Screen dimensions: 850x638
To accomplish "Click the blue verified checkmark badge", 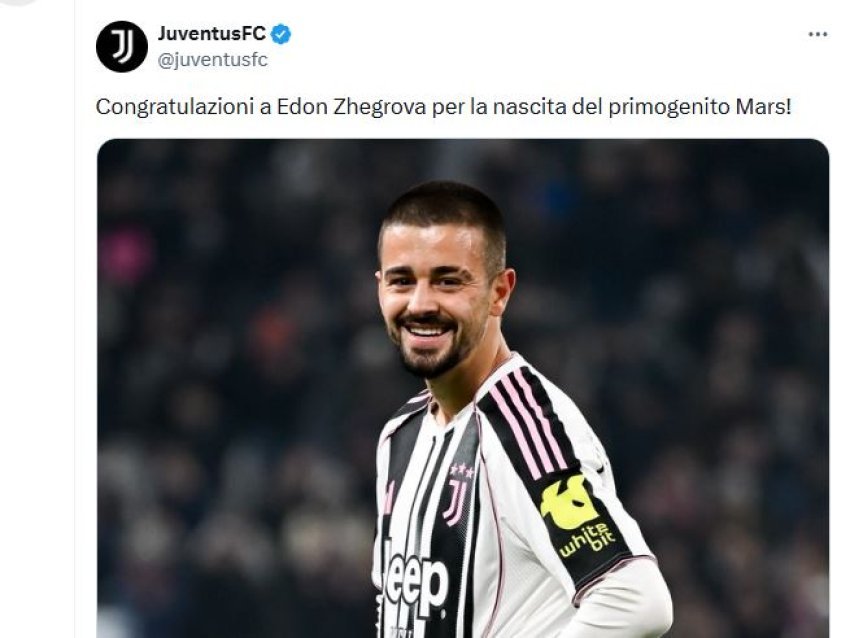I will [x=281, y=34].
